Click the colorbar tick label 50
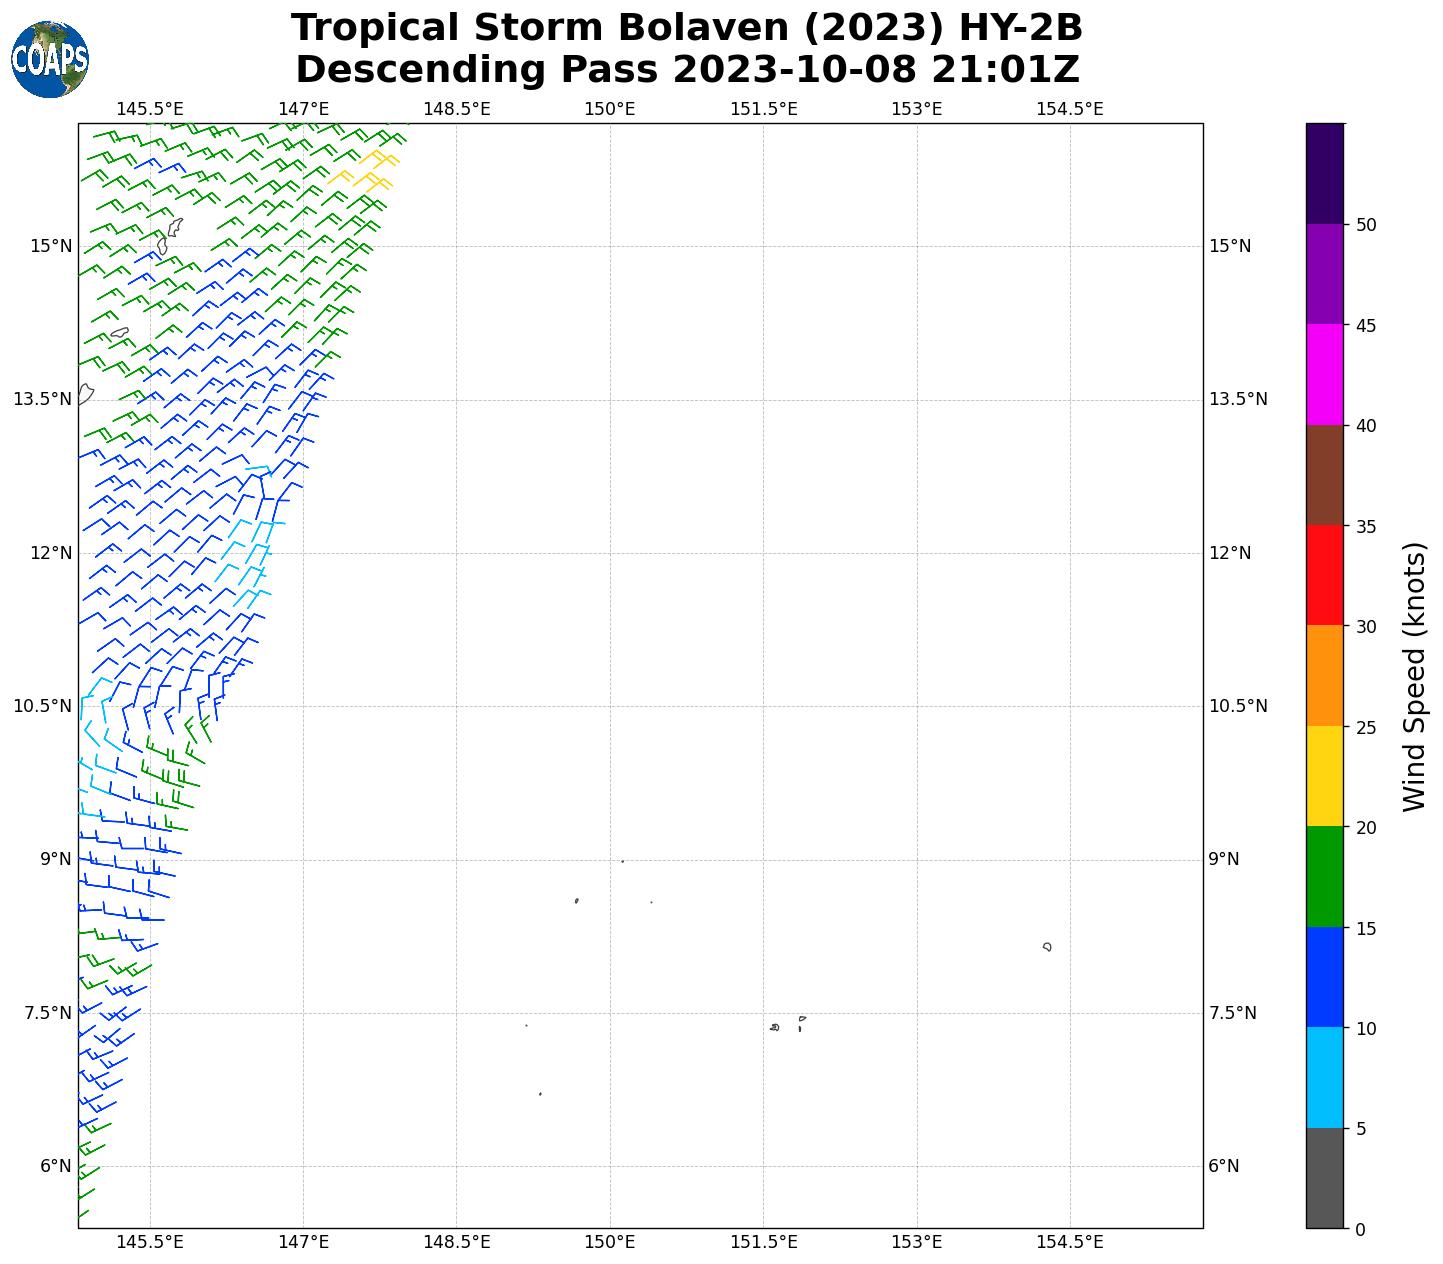 (1366, 225)
